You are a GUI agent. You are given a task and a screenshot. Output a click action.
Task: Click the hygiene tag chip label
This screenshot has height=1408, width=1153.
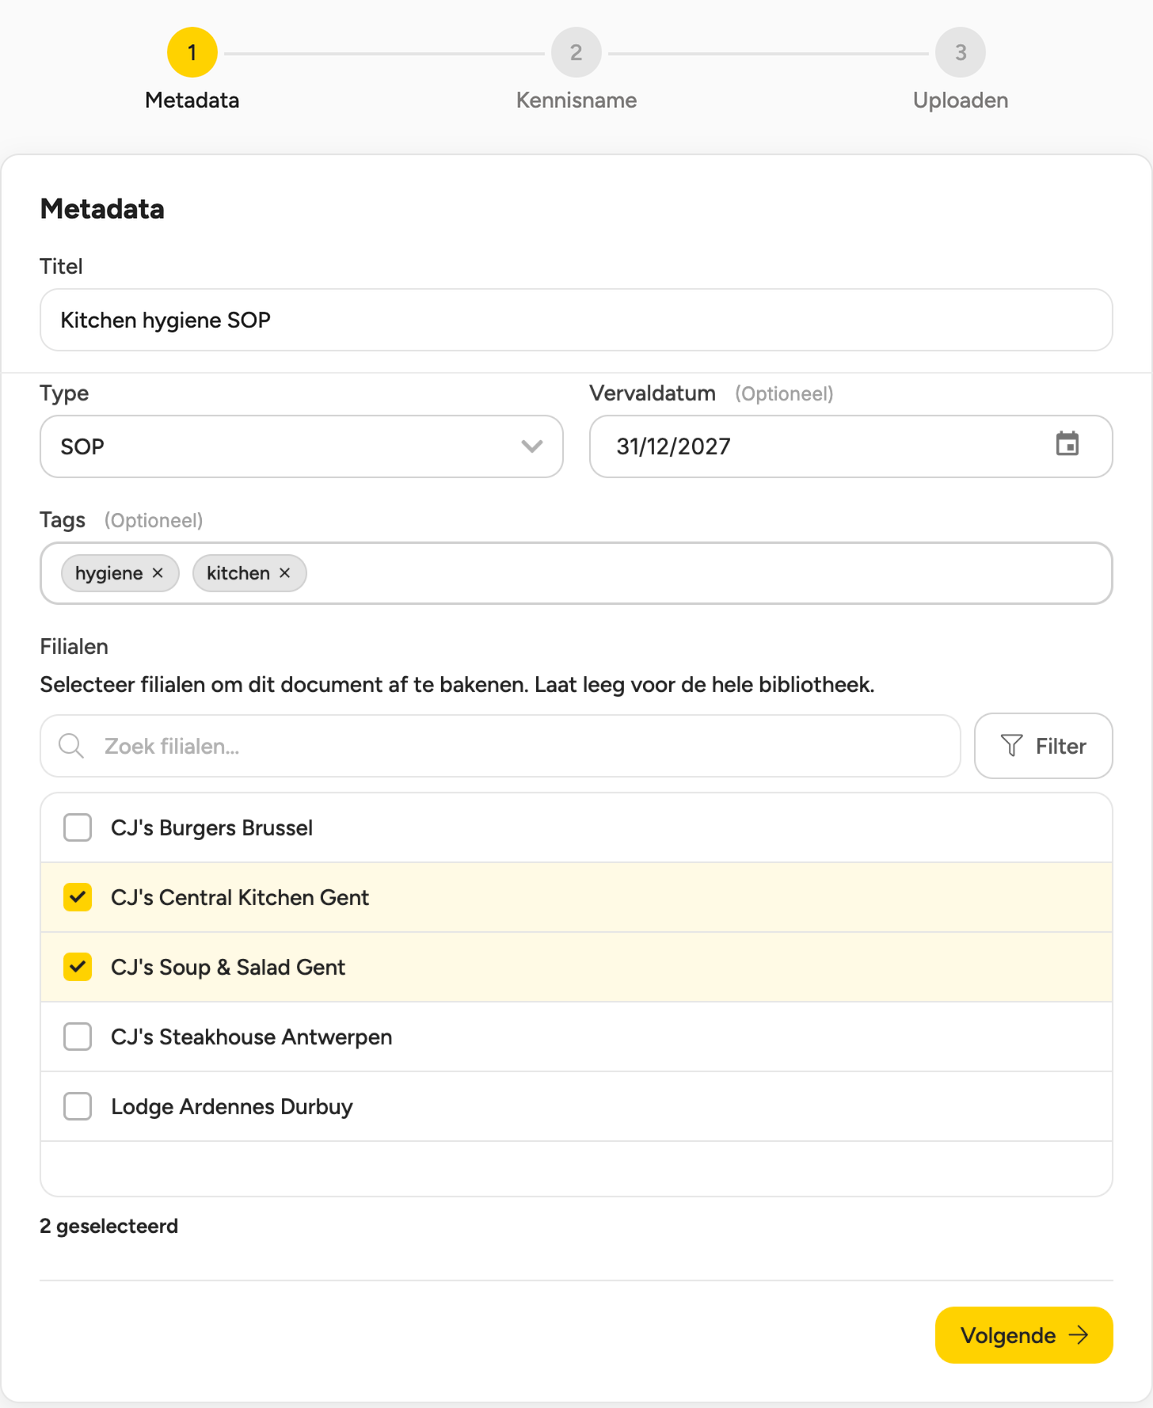109,573
